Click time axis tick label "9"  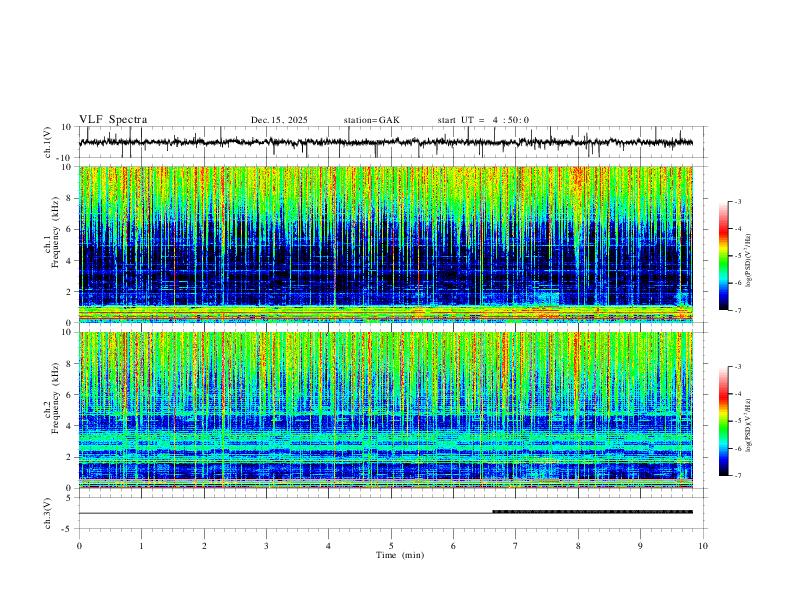pyautogui.click(x=640, y=546)
